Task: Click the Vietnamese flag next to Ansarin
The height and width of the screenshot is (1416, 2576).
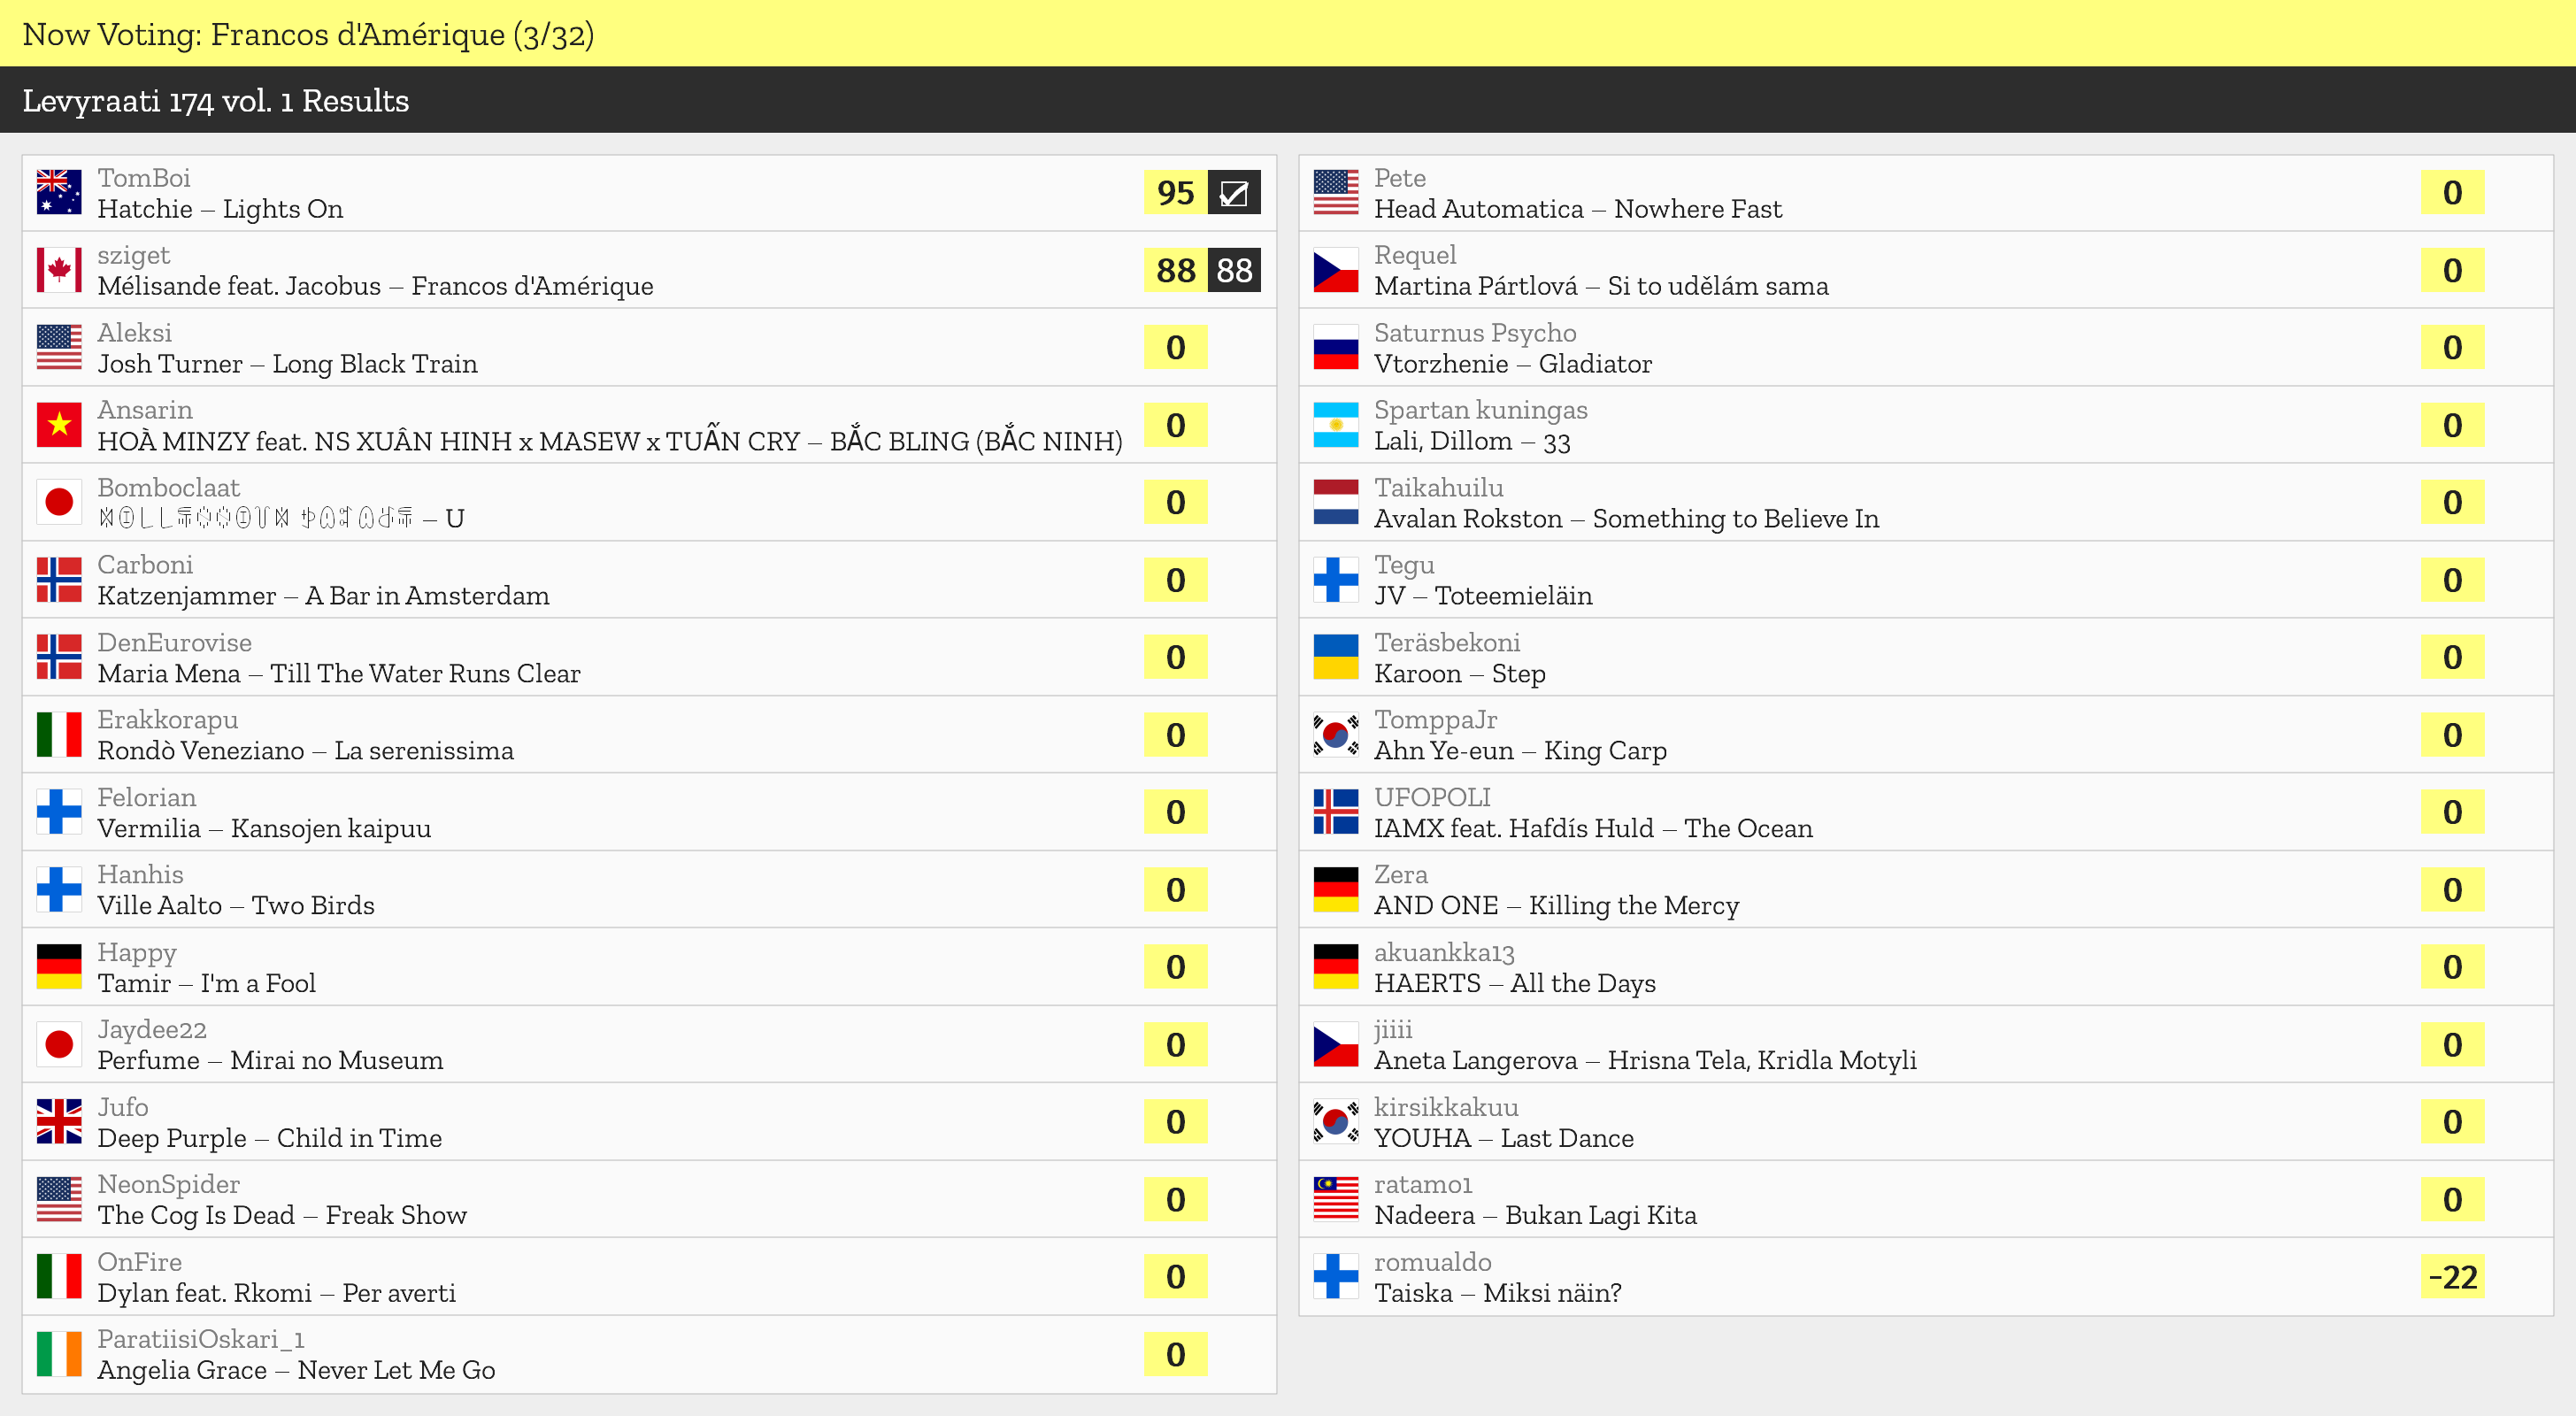Action: (59, 425)
